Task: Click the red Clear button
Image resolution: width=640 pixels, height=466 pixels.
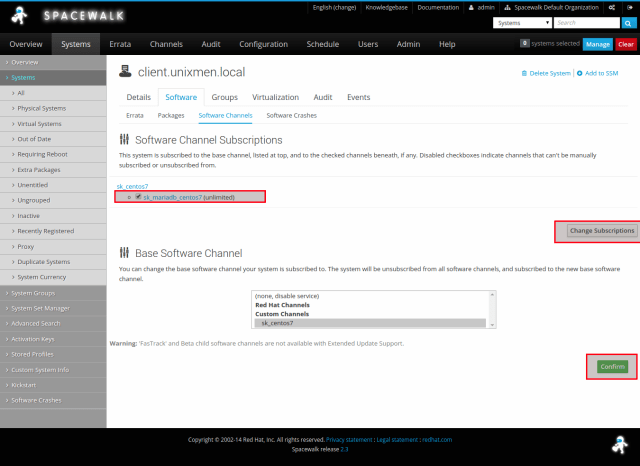Action: [626, 44]
